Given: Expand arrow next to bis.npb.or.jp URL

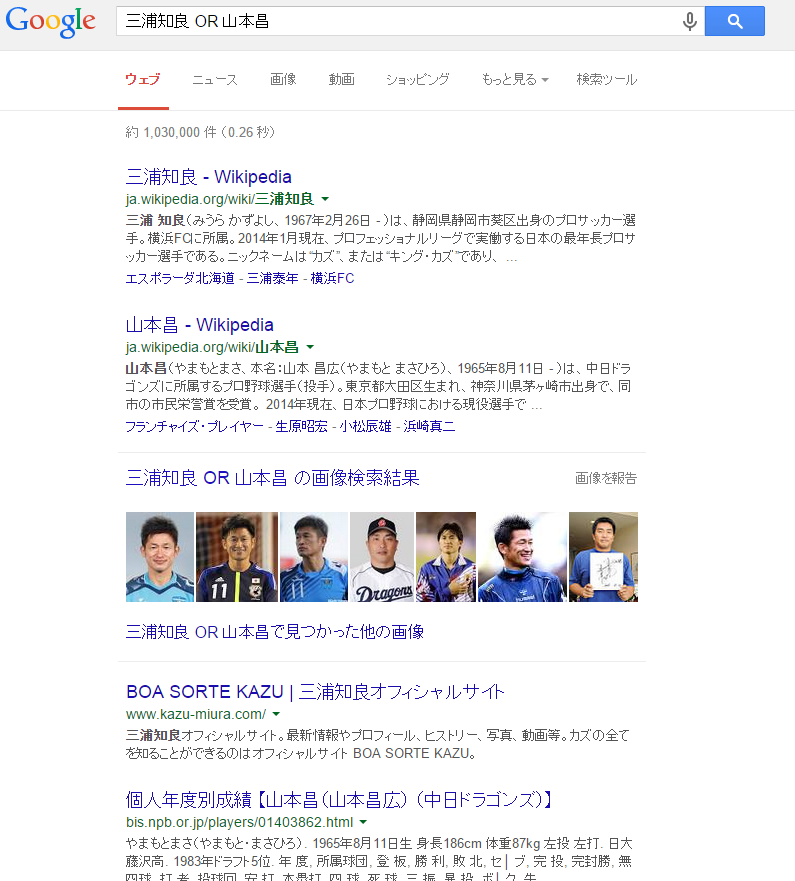Looking at the screenshot, I should (363, 822).
